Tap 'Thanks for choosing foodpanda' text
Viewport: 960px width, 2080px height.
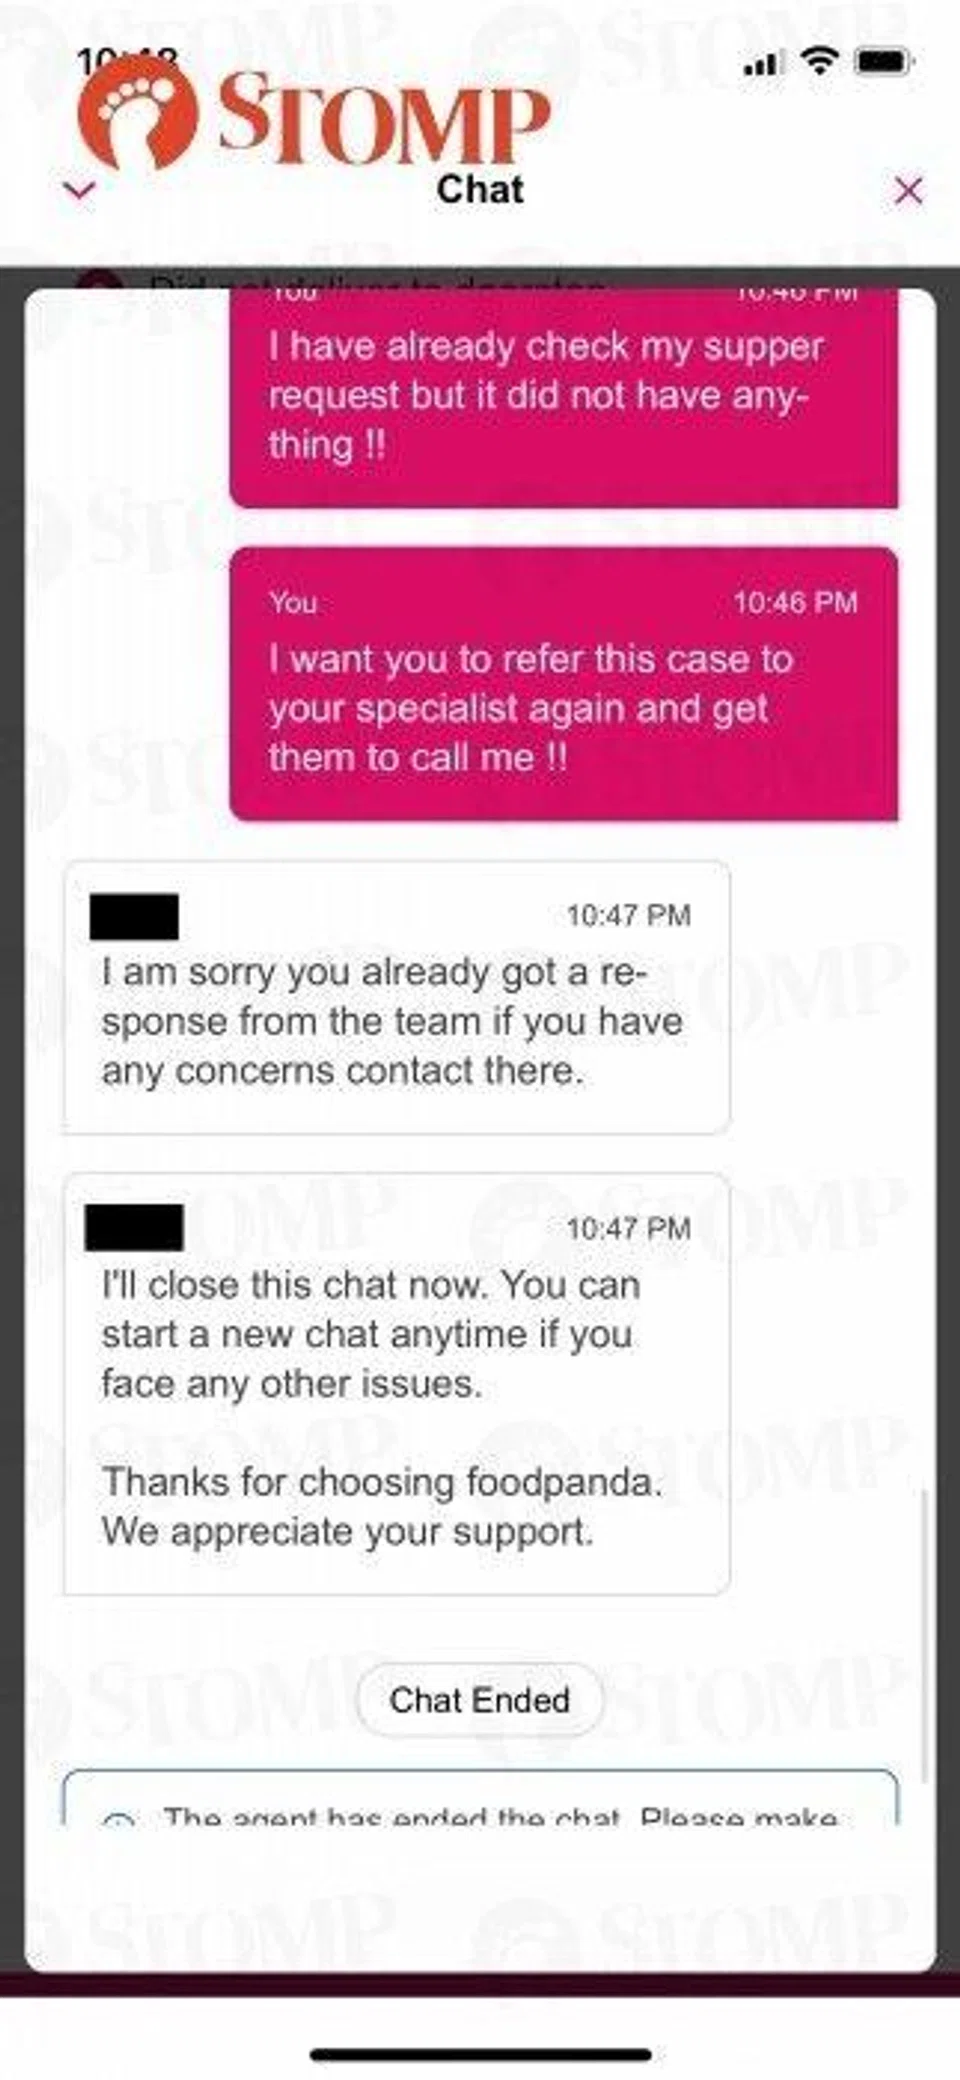pyautogui.click(x=382, y=1482)
